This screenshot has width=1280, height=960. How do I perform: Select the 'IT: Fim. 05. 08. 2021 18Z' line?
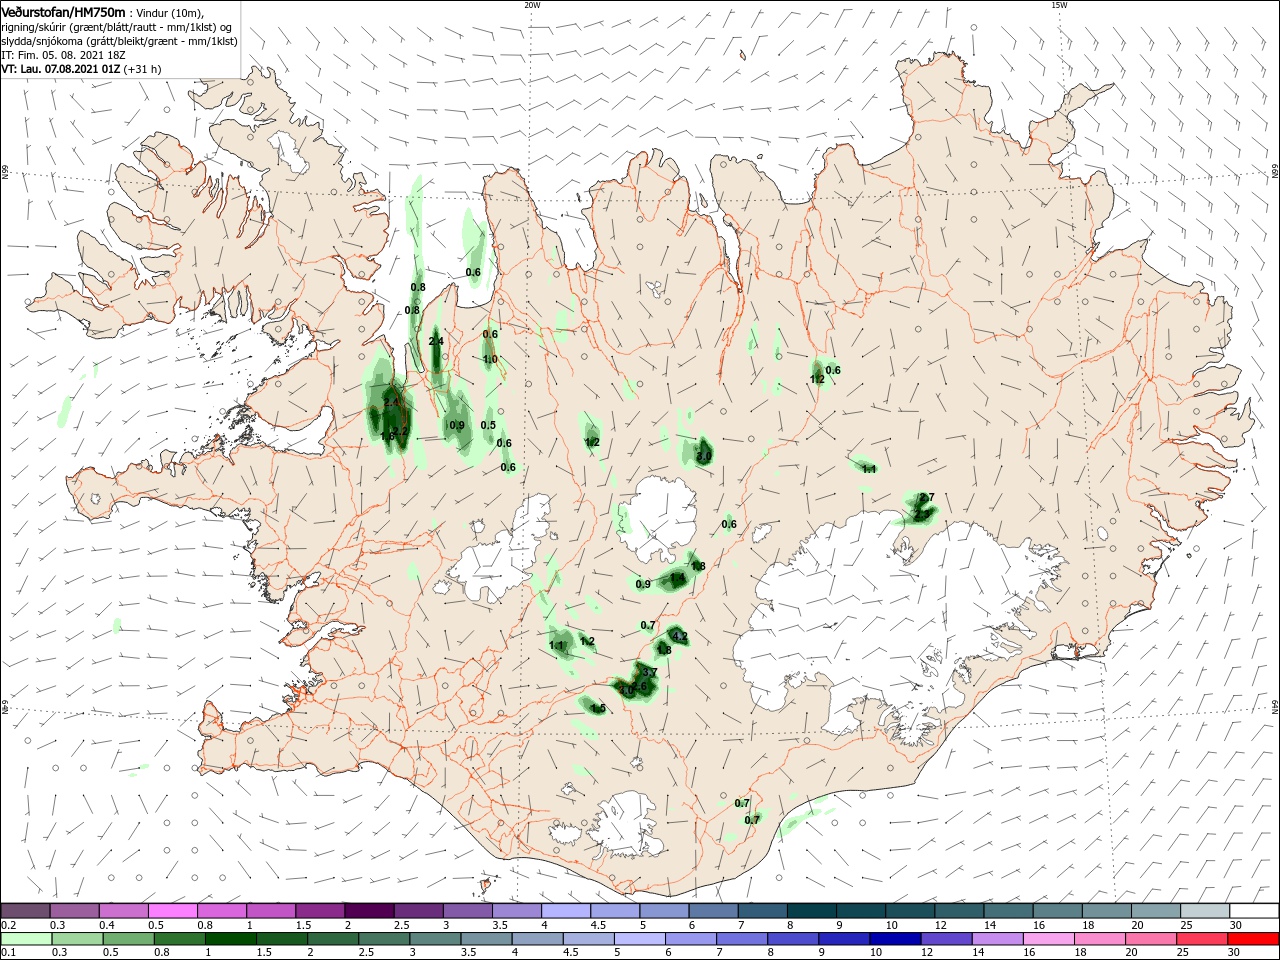coord(63,55)
